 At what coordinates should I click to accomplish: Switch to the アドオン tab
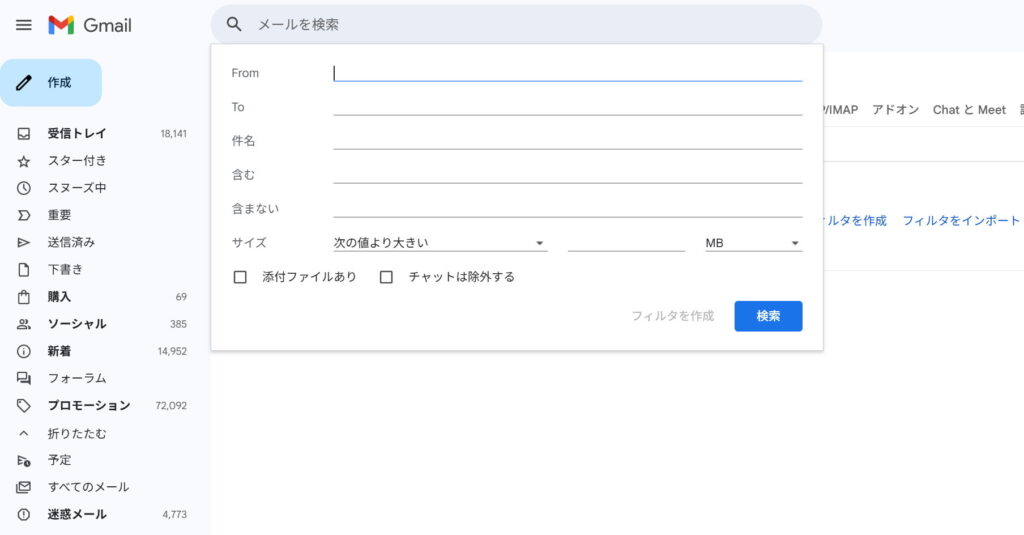pyautogui.click(x=895, y=110)
